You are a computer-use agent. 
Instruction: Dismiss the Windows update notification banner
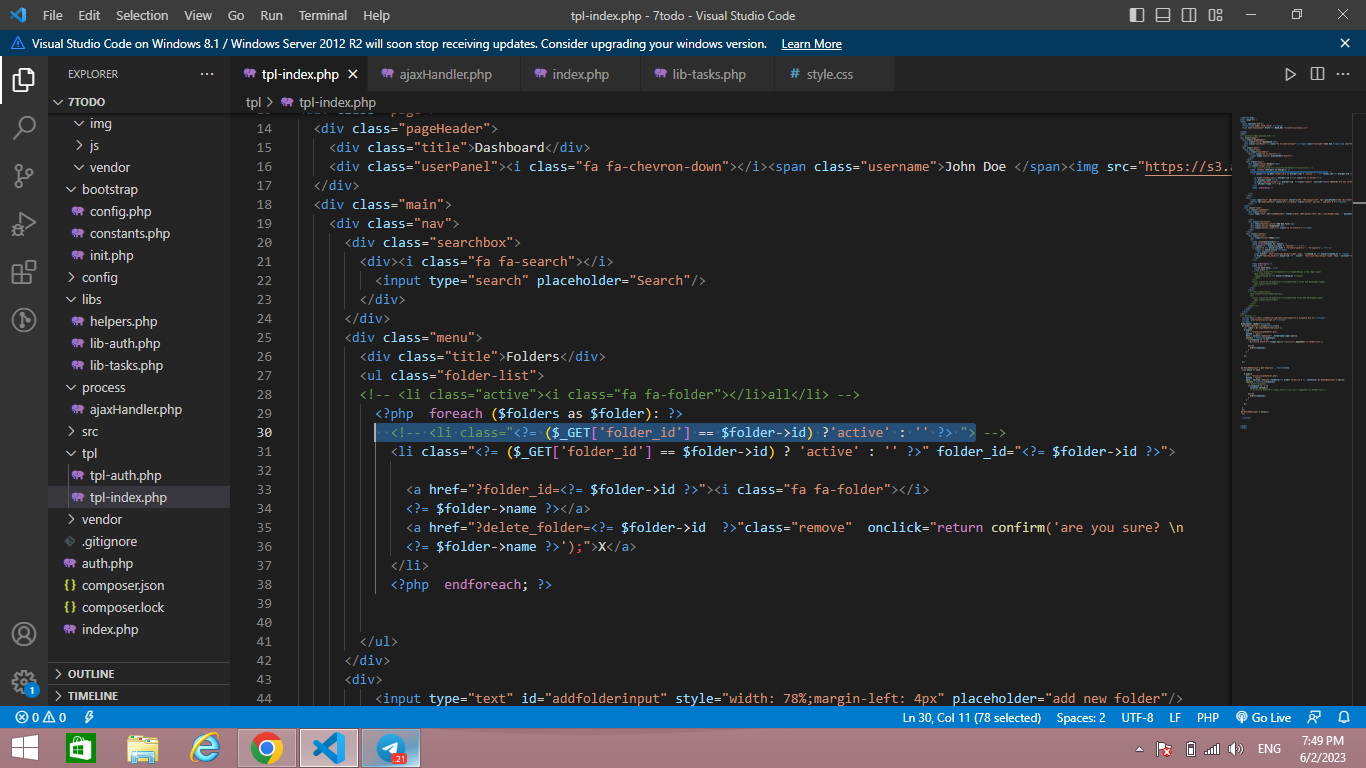tap(1345, 43)
